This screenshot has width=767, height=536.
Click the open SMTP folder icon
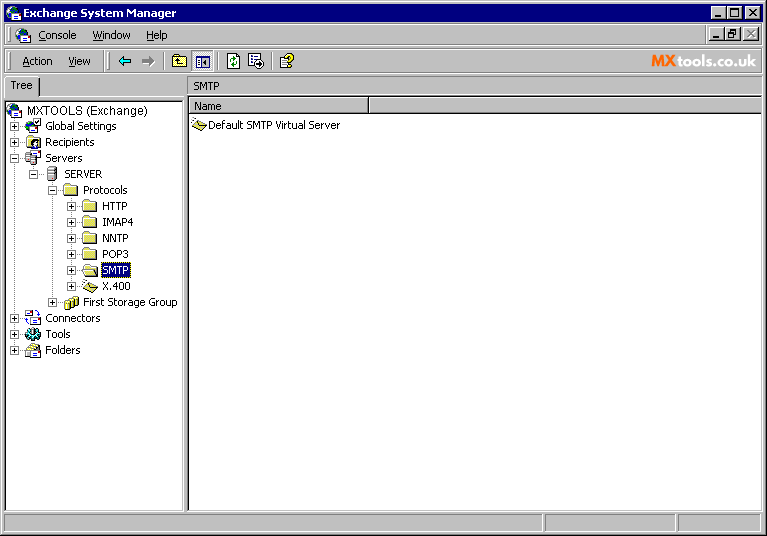90,270
